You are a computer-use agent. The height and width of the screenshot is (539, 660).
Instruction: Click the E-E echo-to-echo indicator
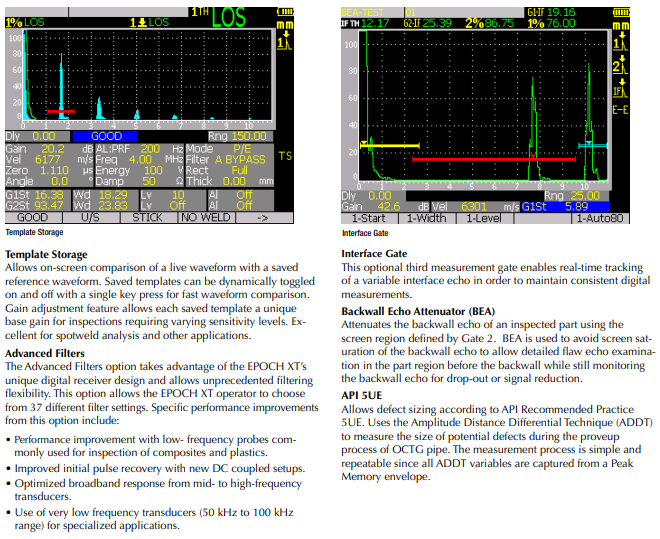coord(620,112)
